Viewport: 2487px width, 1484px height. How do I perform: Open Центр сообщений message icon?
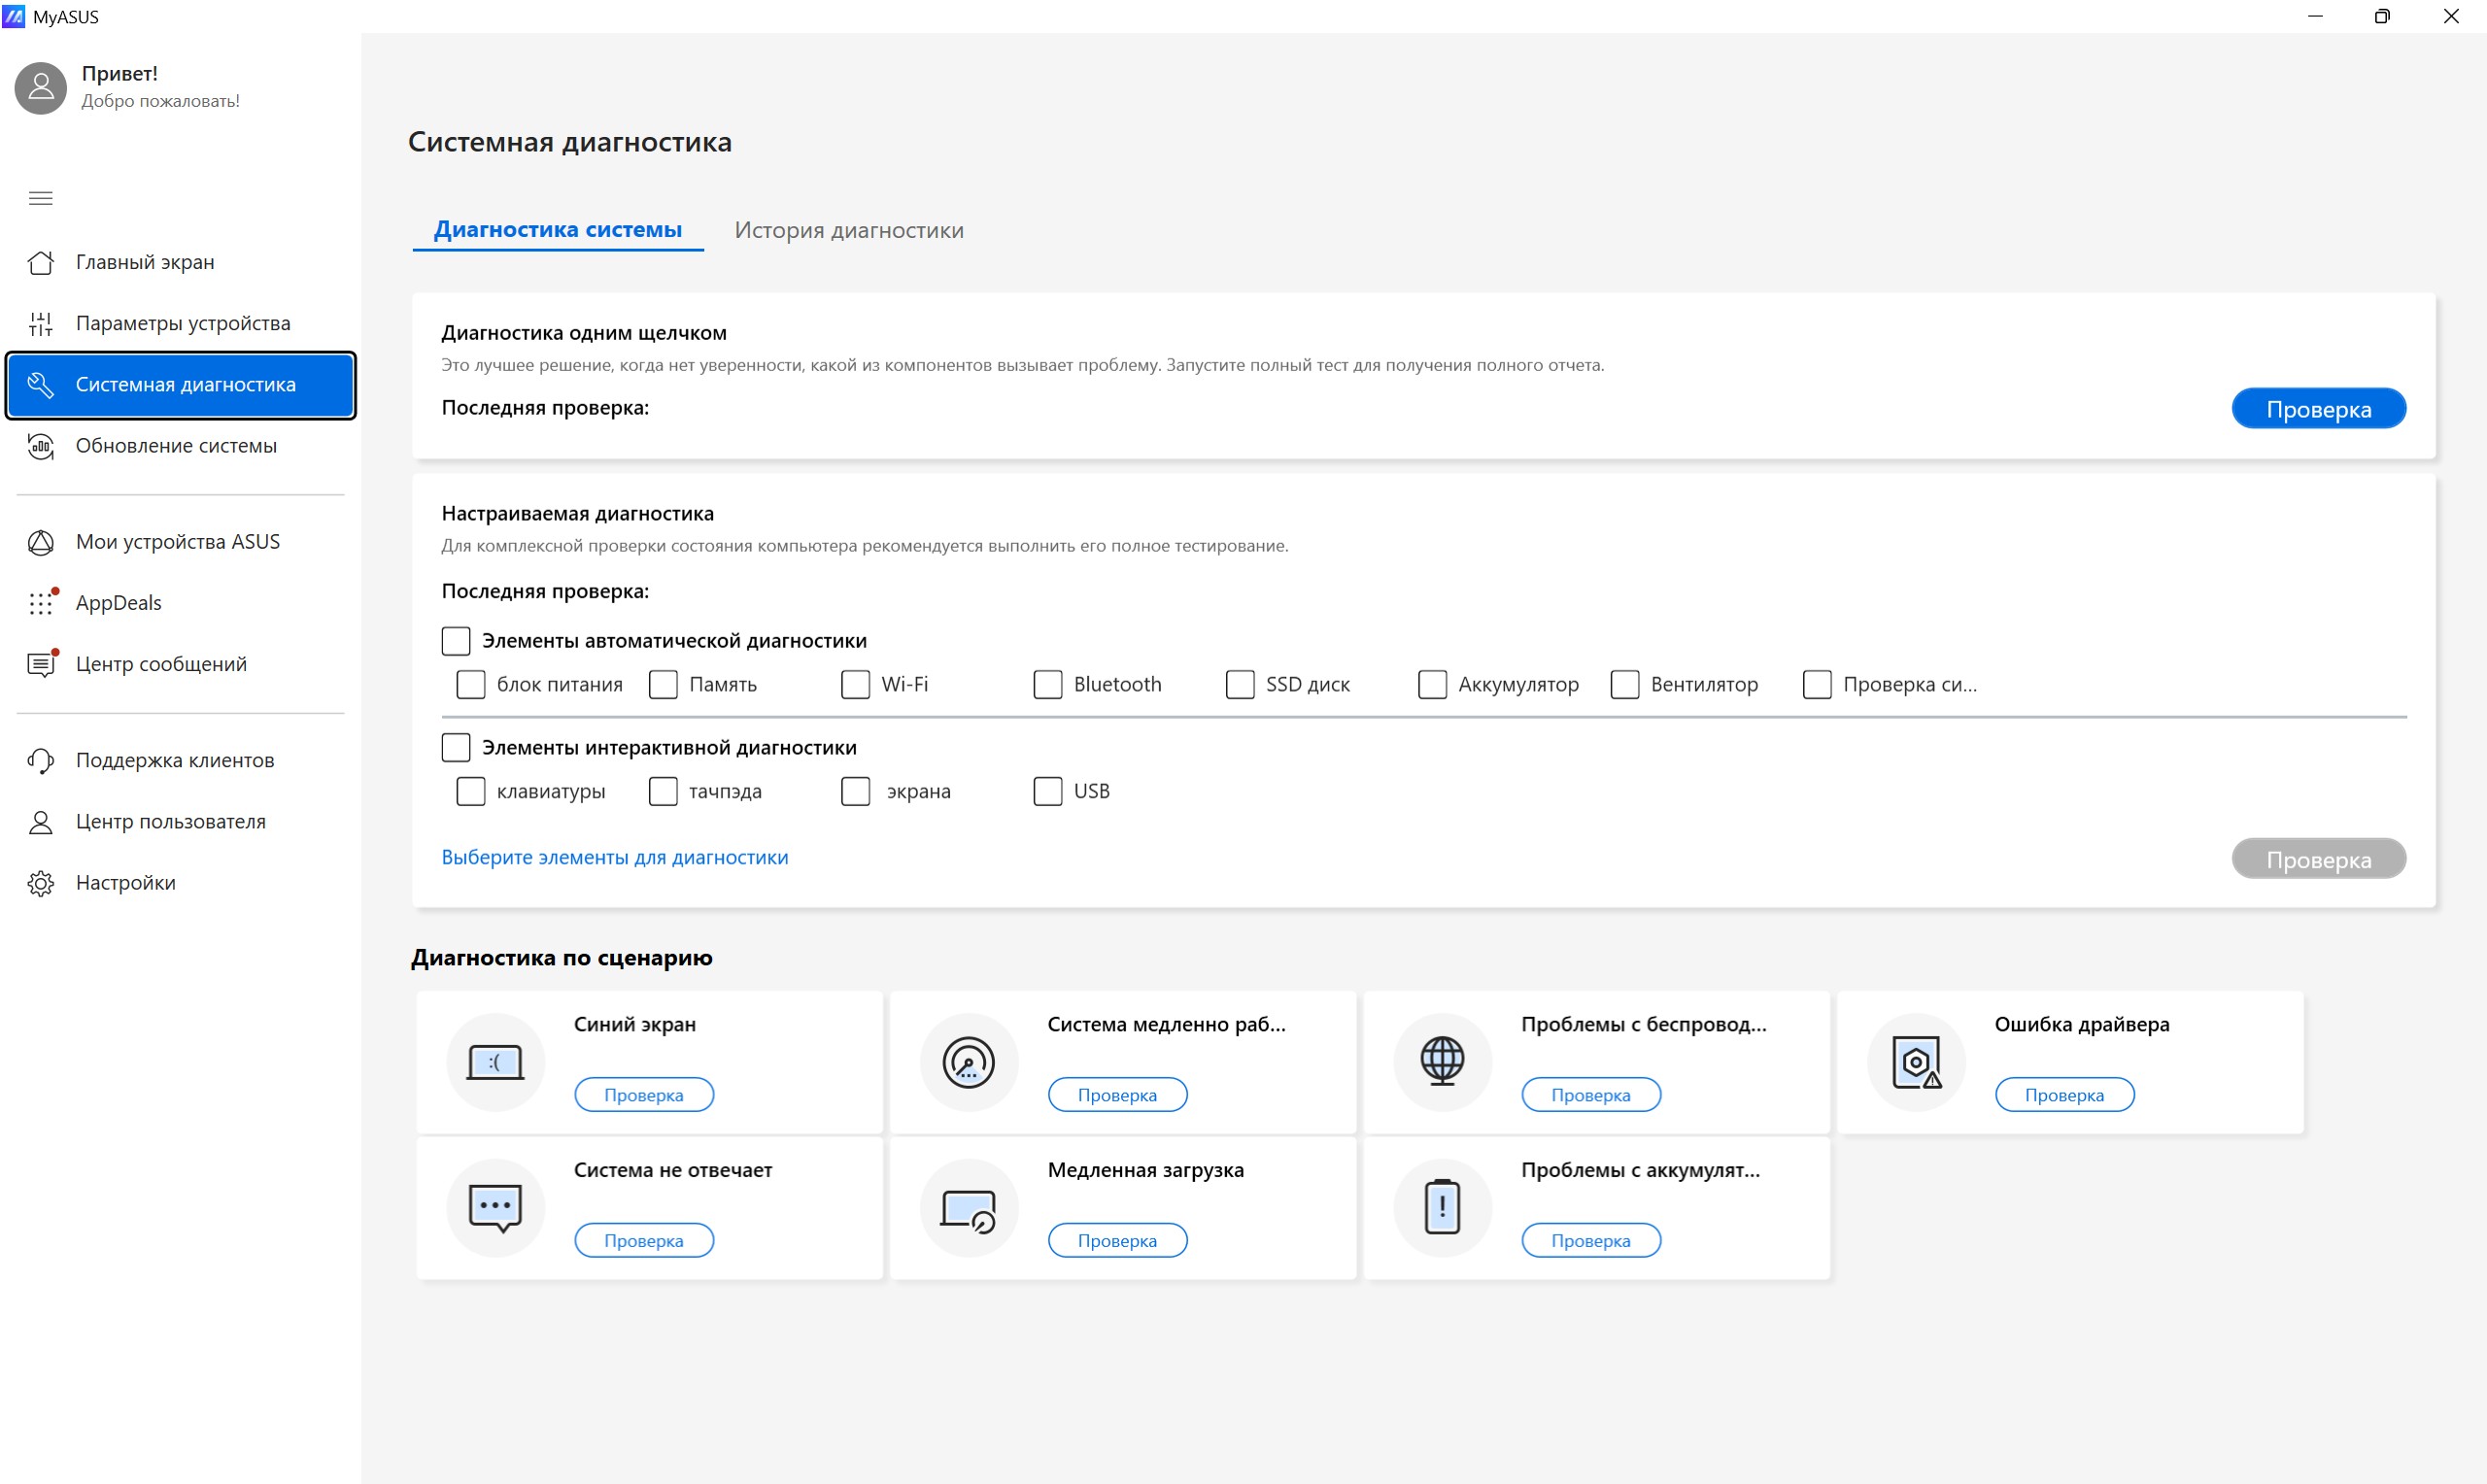(41, 664)
